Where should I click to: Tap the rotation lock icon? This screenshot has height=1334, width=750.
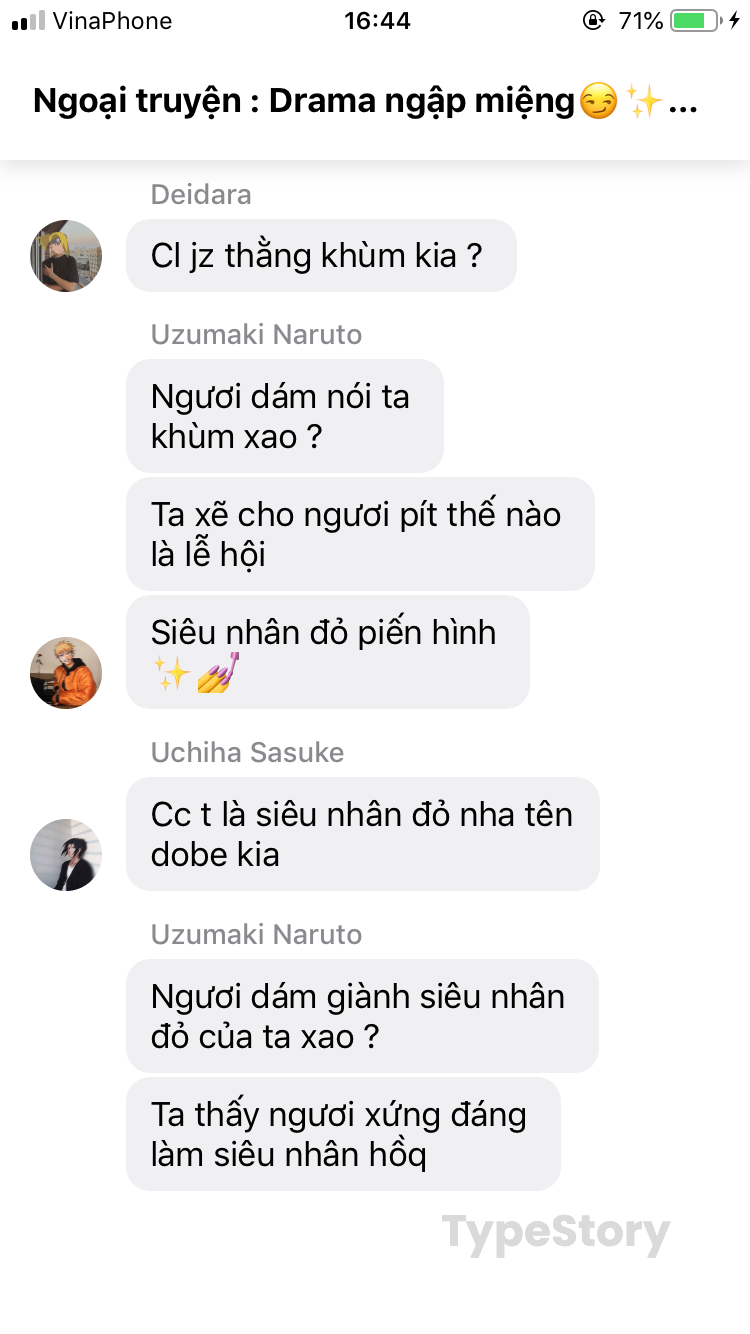(593, 20)
